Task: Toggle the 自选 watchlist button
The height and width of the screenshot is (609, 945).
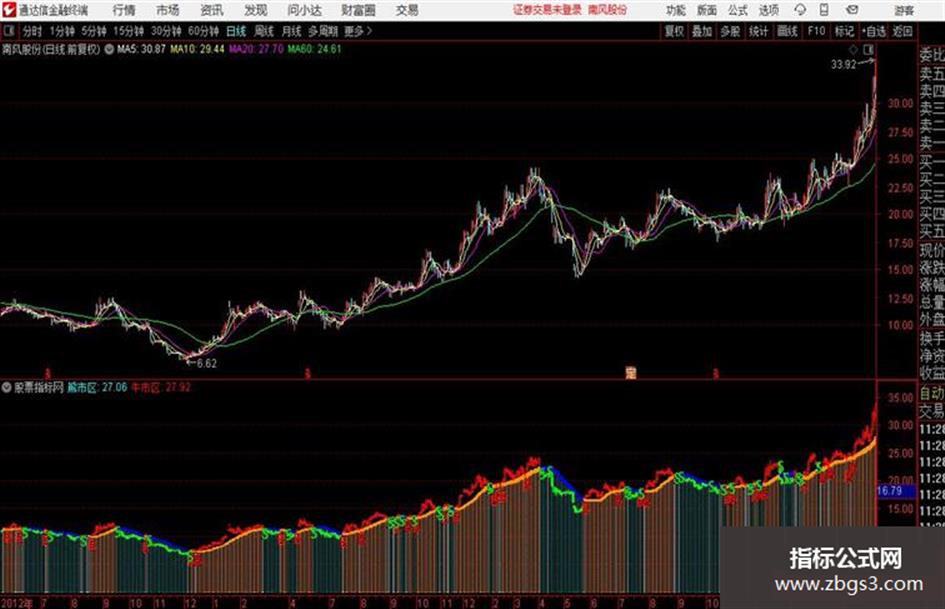Action: pyautogui.click(x=873, y=31)
